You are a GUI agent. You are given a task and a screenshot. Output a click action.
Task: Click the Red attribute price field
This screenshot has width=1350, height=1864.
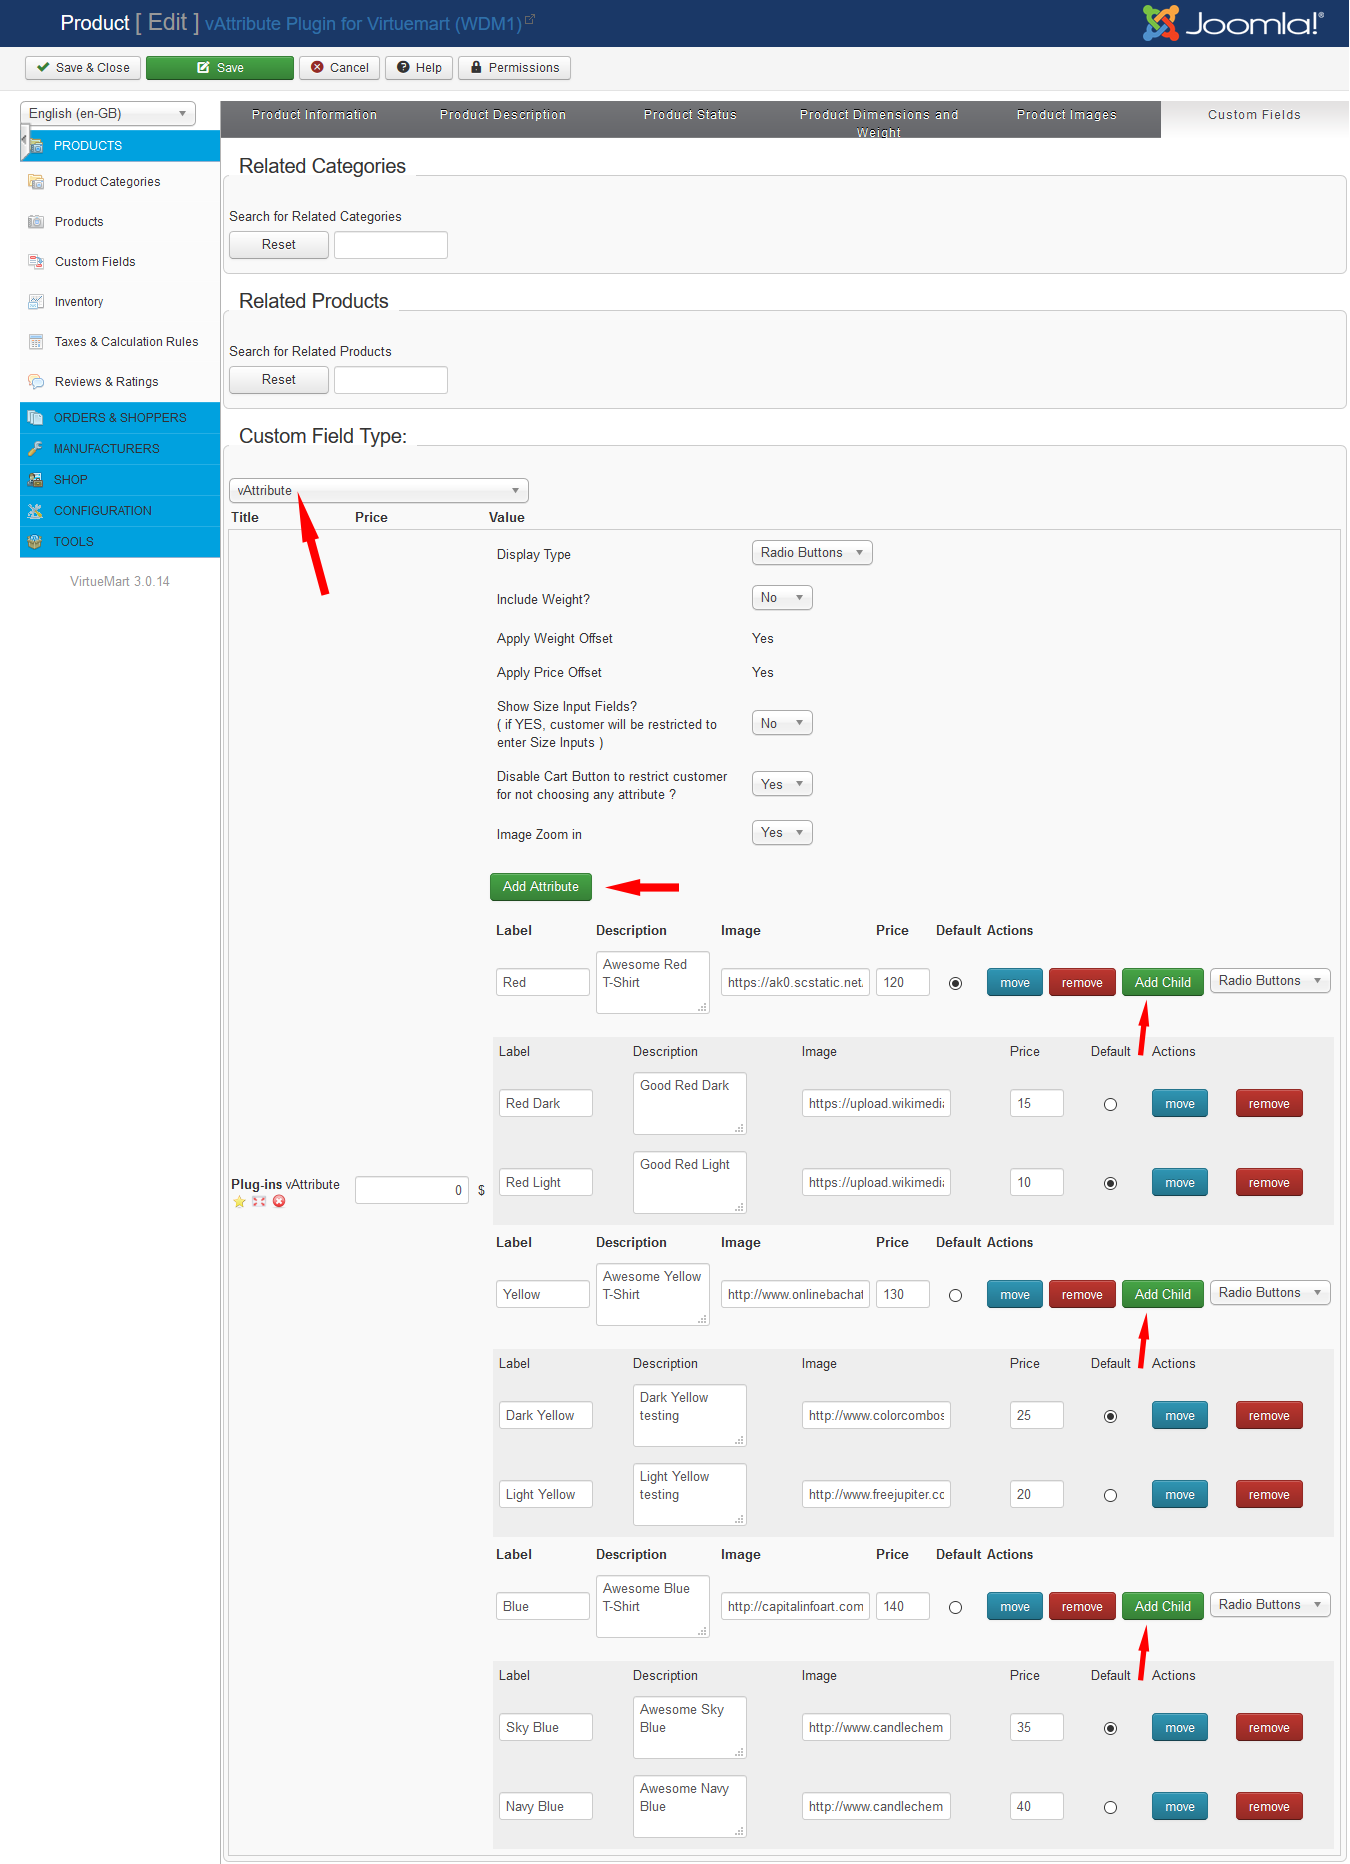coord(902,983)
